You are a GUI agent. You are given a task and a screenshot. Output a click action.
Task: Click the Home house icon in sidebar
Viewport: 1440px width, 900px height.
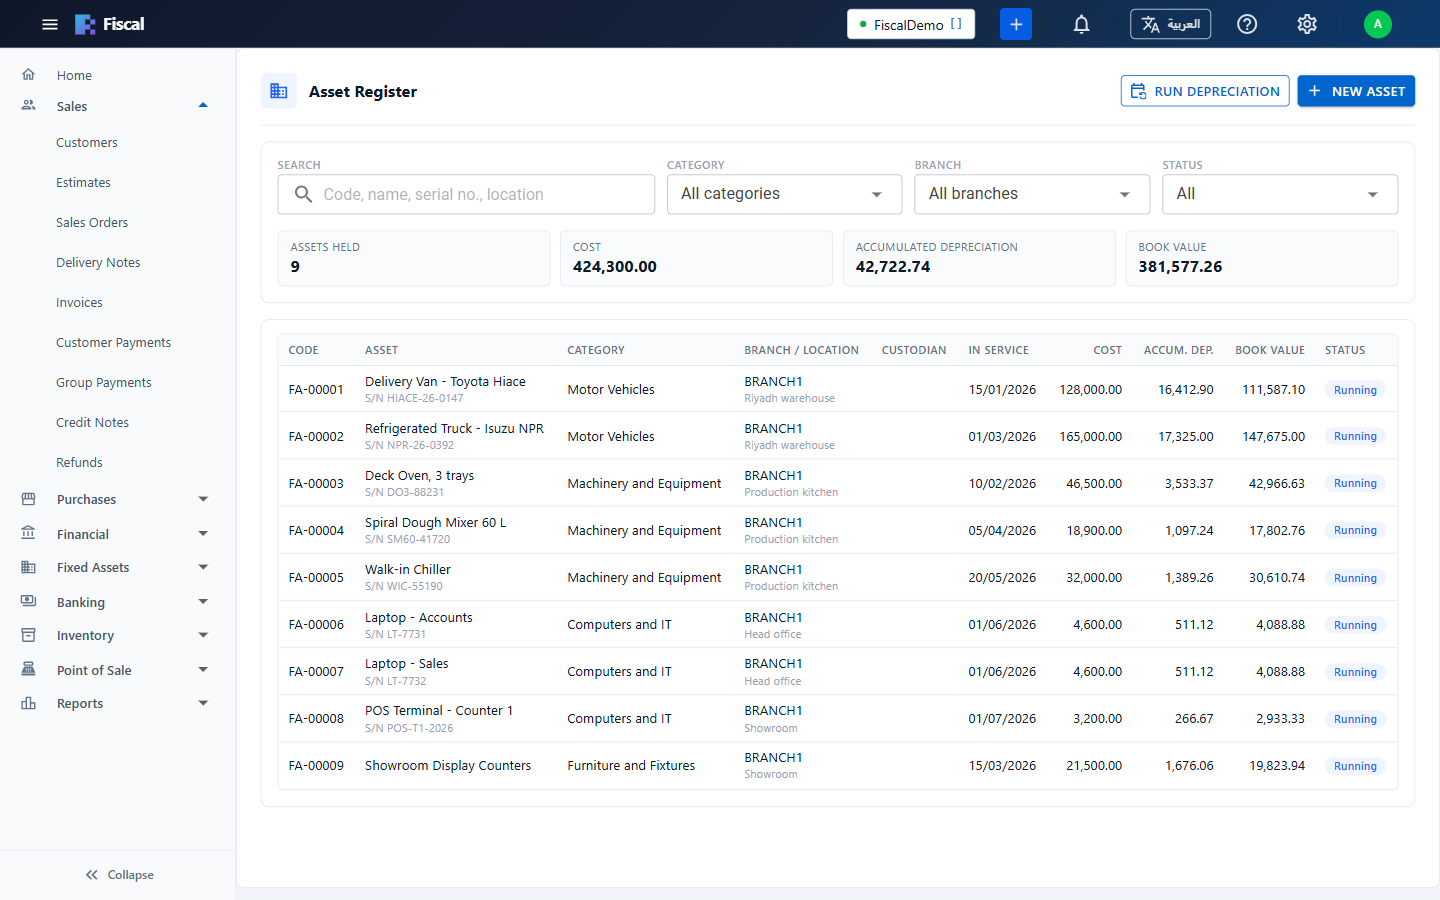point(29,74)
